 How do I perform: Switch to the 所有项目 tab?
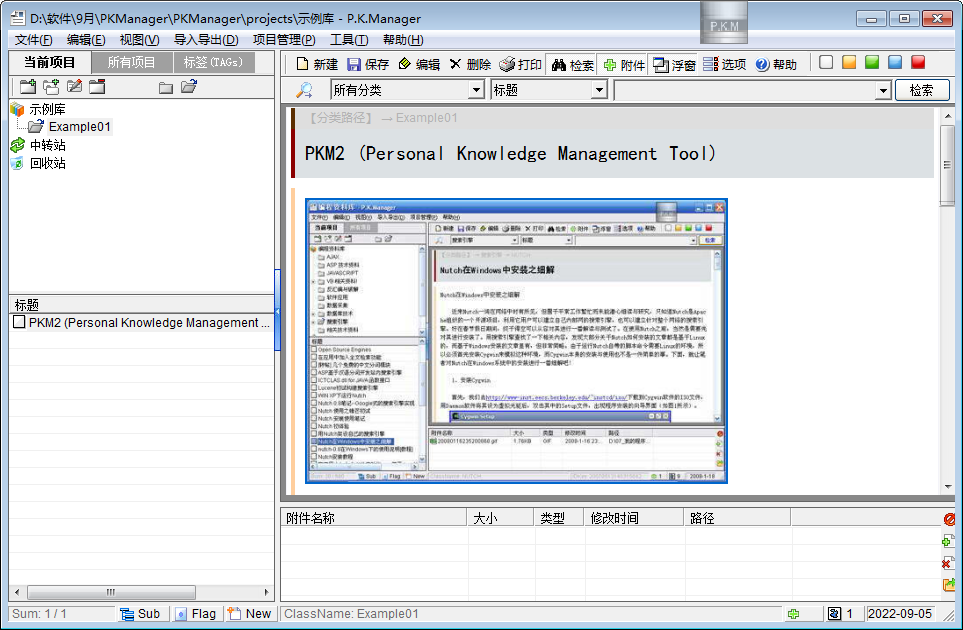[x=133, y=62]
